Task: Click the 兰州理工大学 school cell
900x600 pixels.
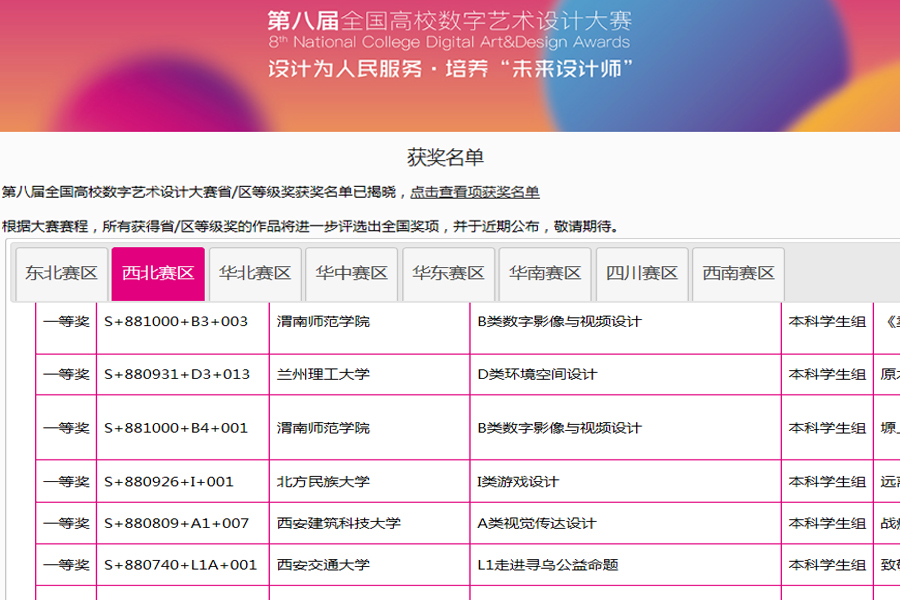Action: coord(323,374)
